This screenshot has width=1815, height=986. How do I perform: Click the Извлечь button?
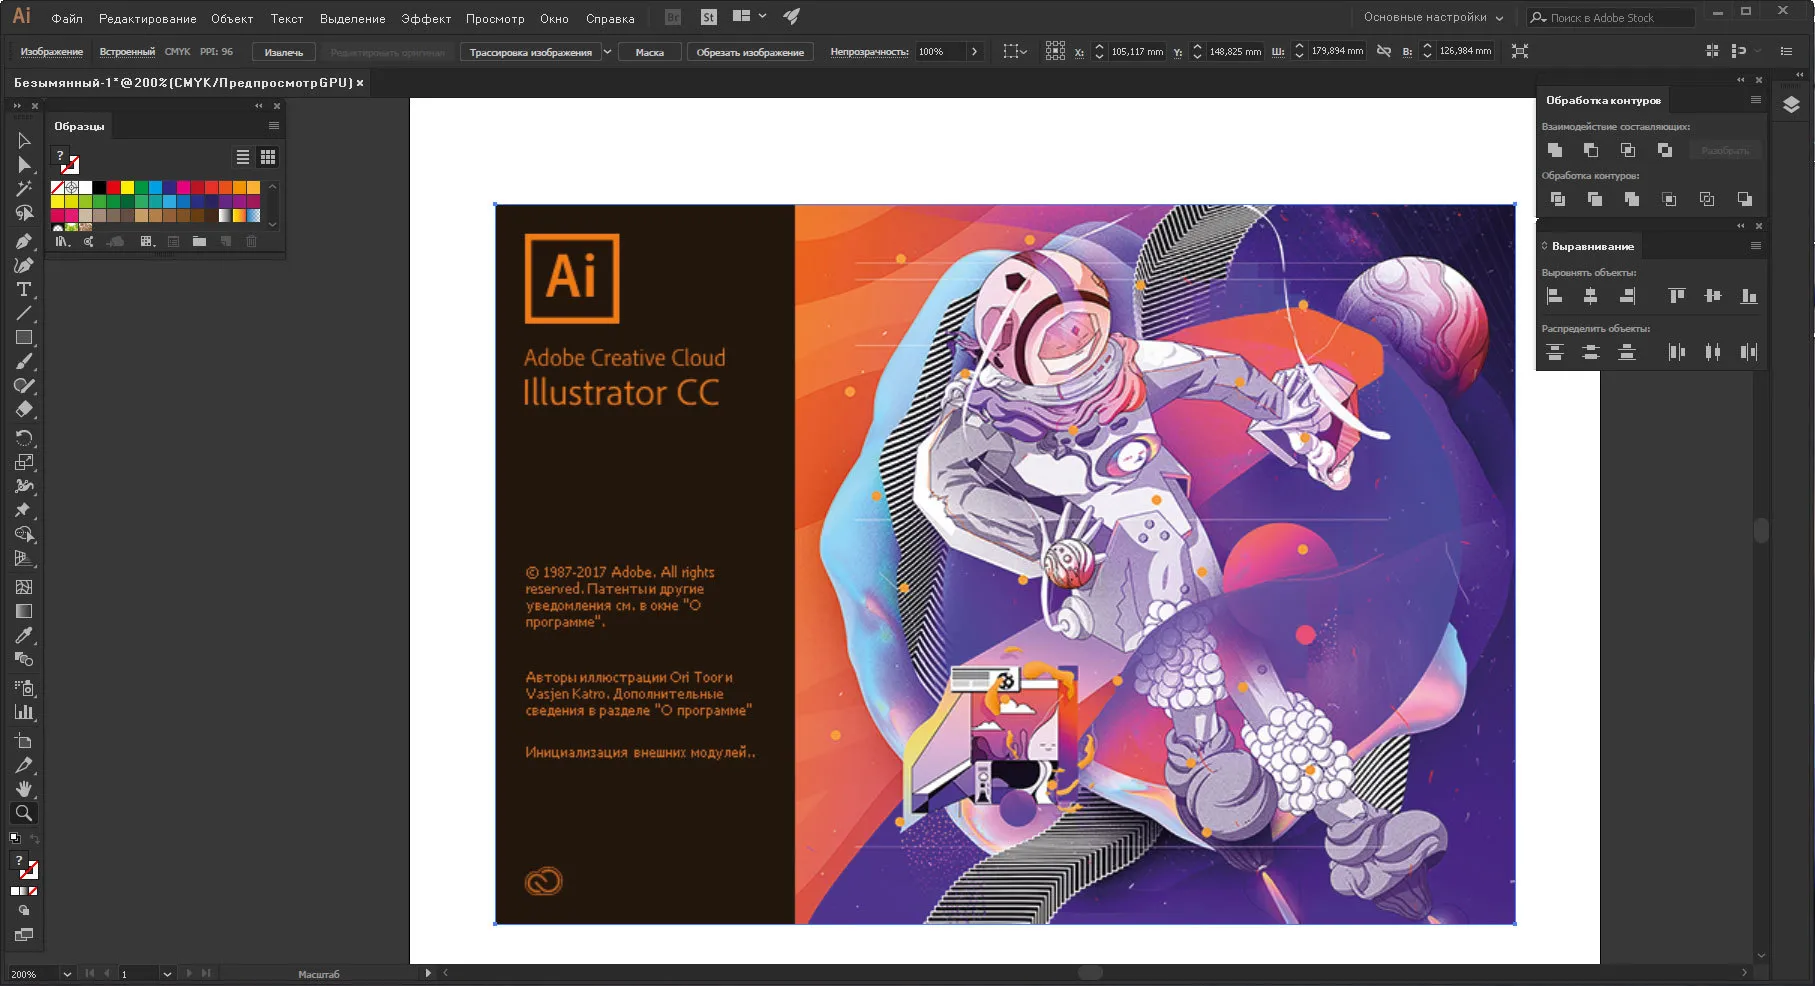(284, 52)
